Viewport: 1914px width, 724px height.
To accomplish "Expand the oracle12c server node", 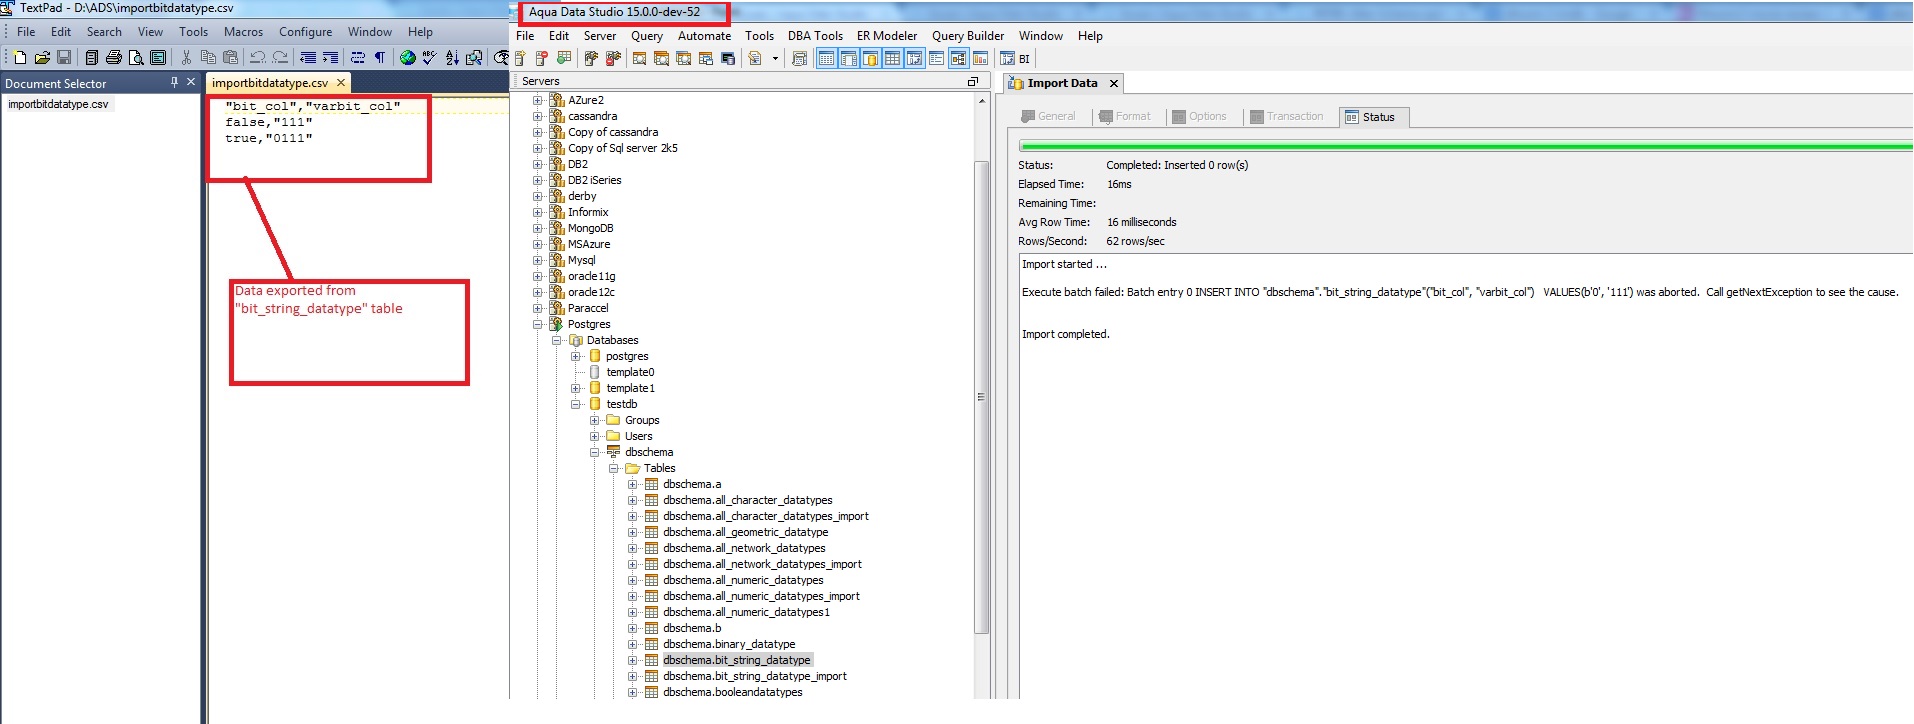I will (537, 292).
